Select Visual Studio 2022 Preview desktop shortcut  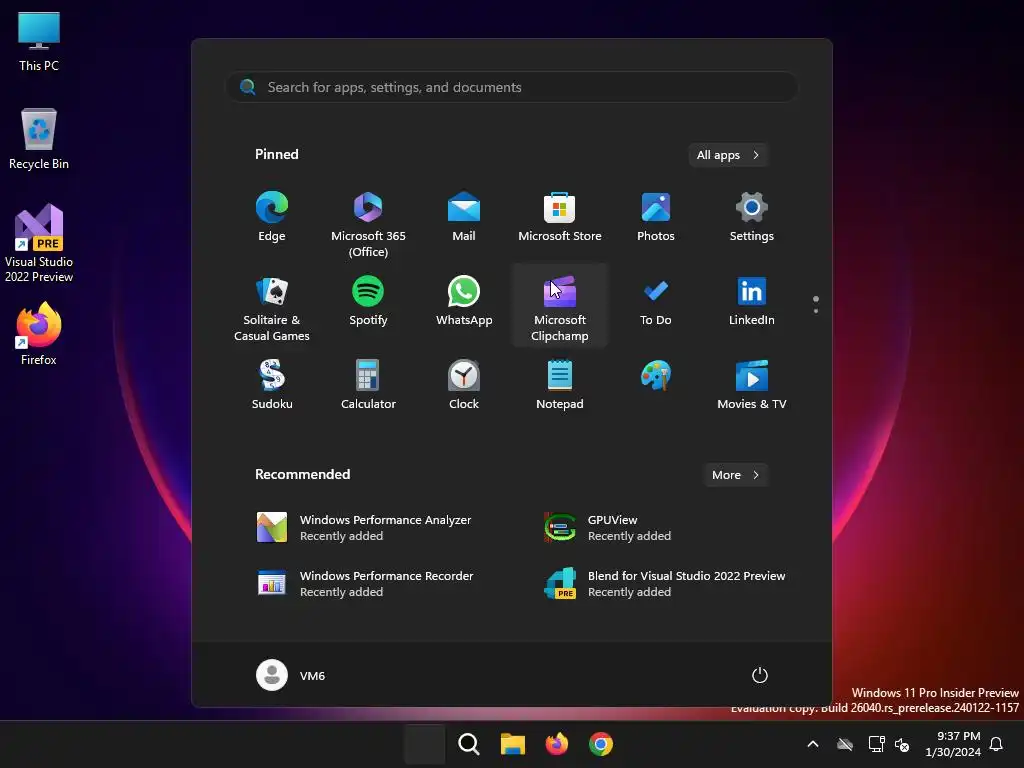click(x=39, y=243)
